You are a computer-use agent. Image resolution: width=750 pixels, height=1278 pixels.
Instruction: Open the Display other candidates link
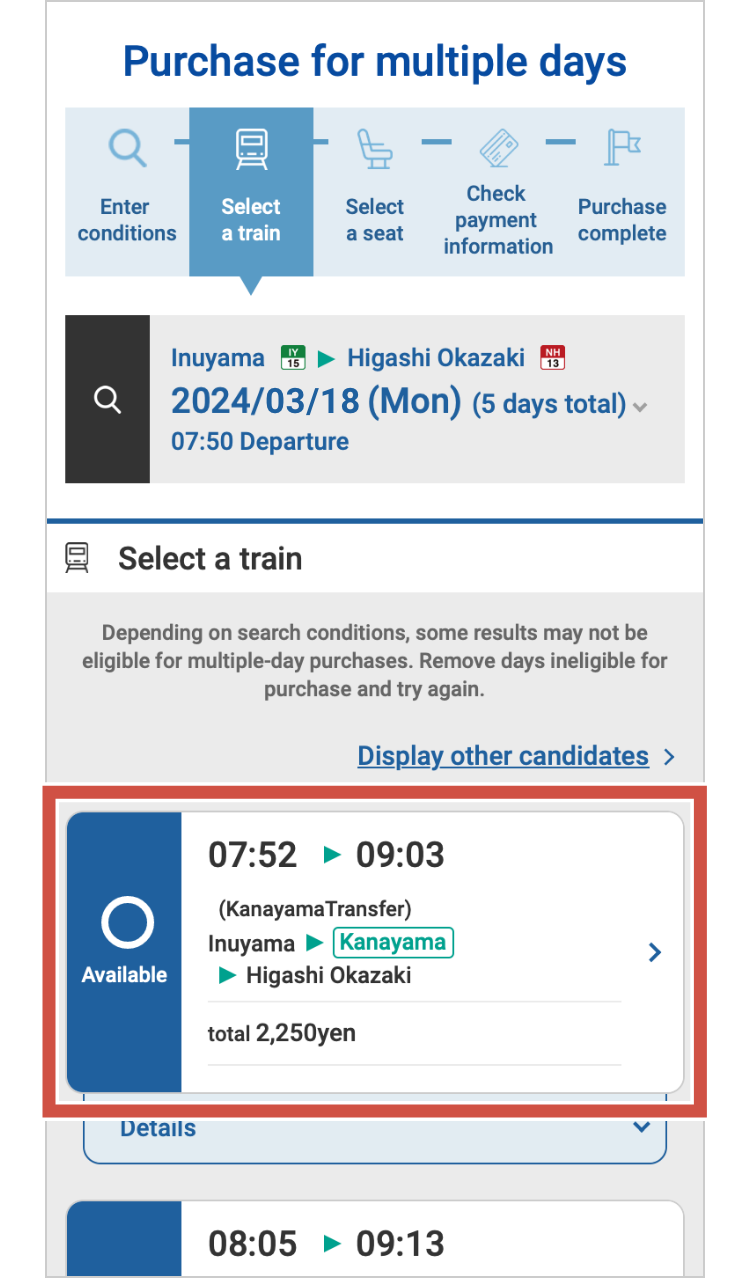click(x=503, y=756)
